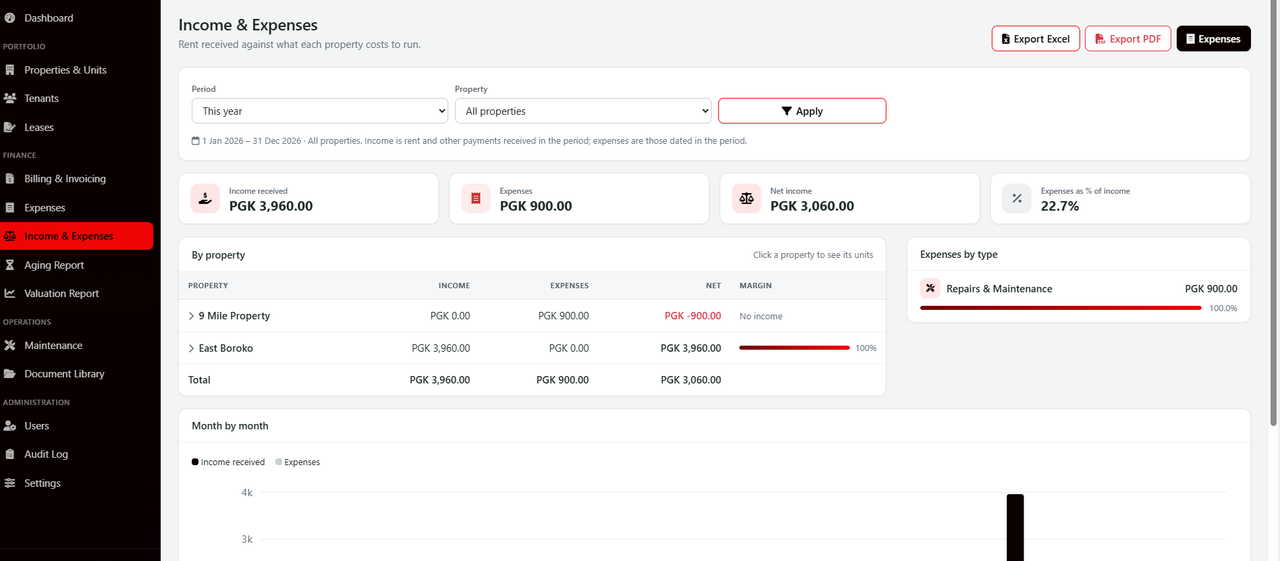Click the Total row label
1280x561 pixels.
click(x=199, y=380)
